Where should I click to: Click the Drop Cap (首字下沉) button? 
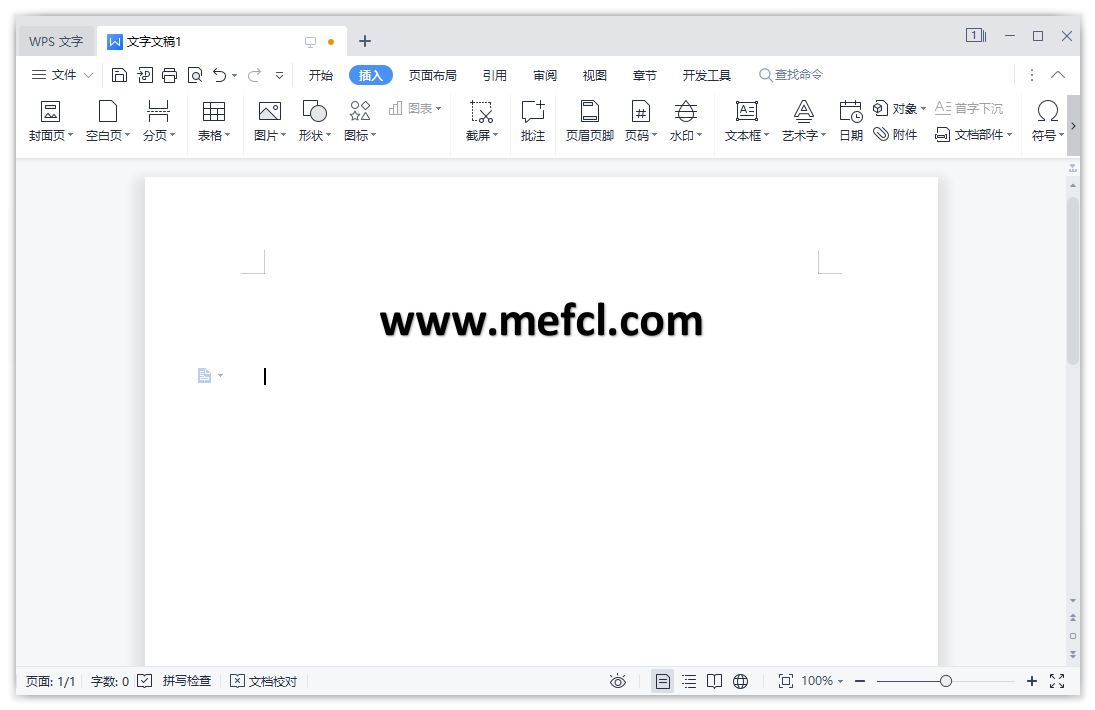969,109
